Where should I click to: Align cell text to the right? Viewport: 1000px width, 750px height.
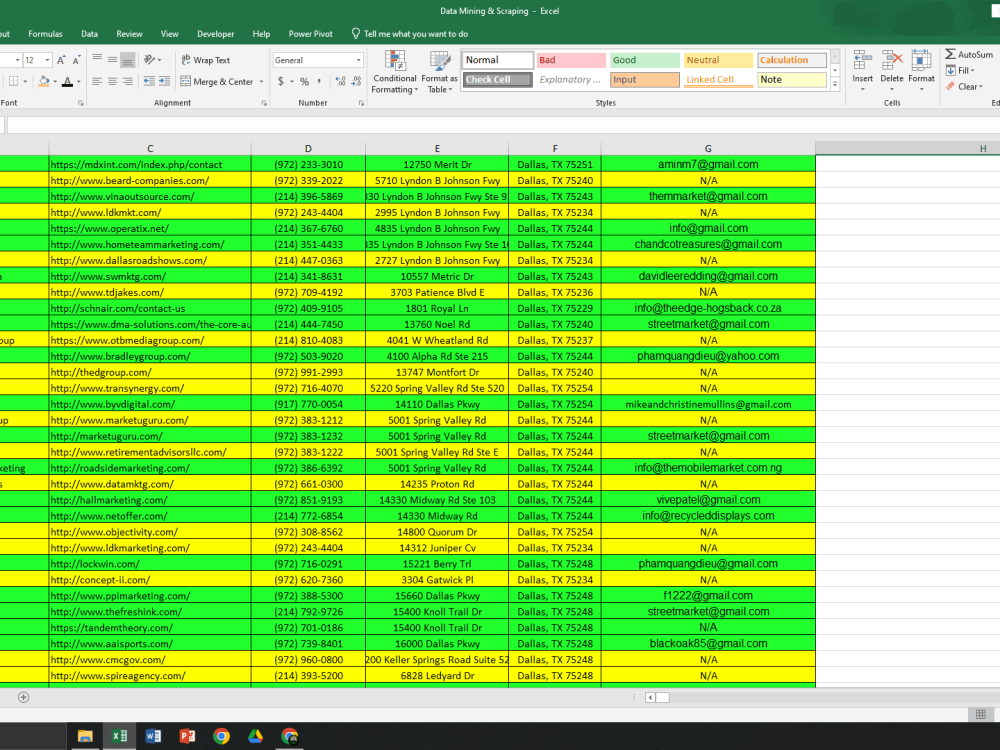128,81
